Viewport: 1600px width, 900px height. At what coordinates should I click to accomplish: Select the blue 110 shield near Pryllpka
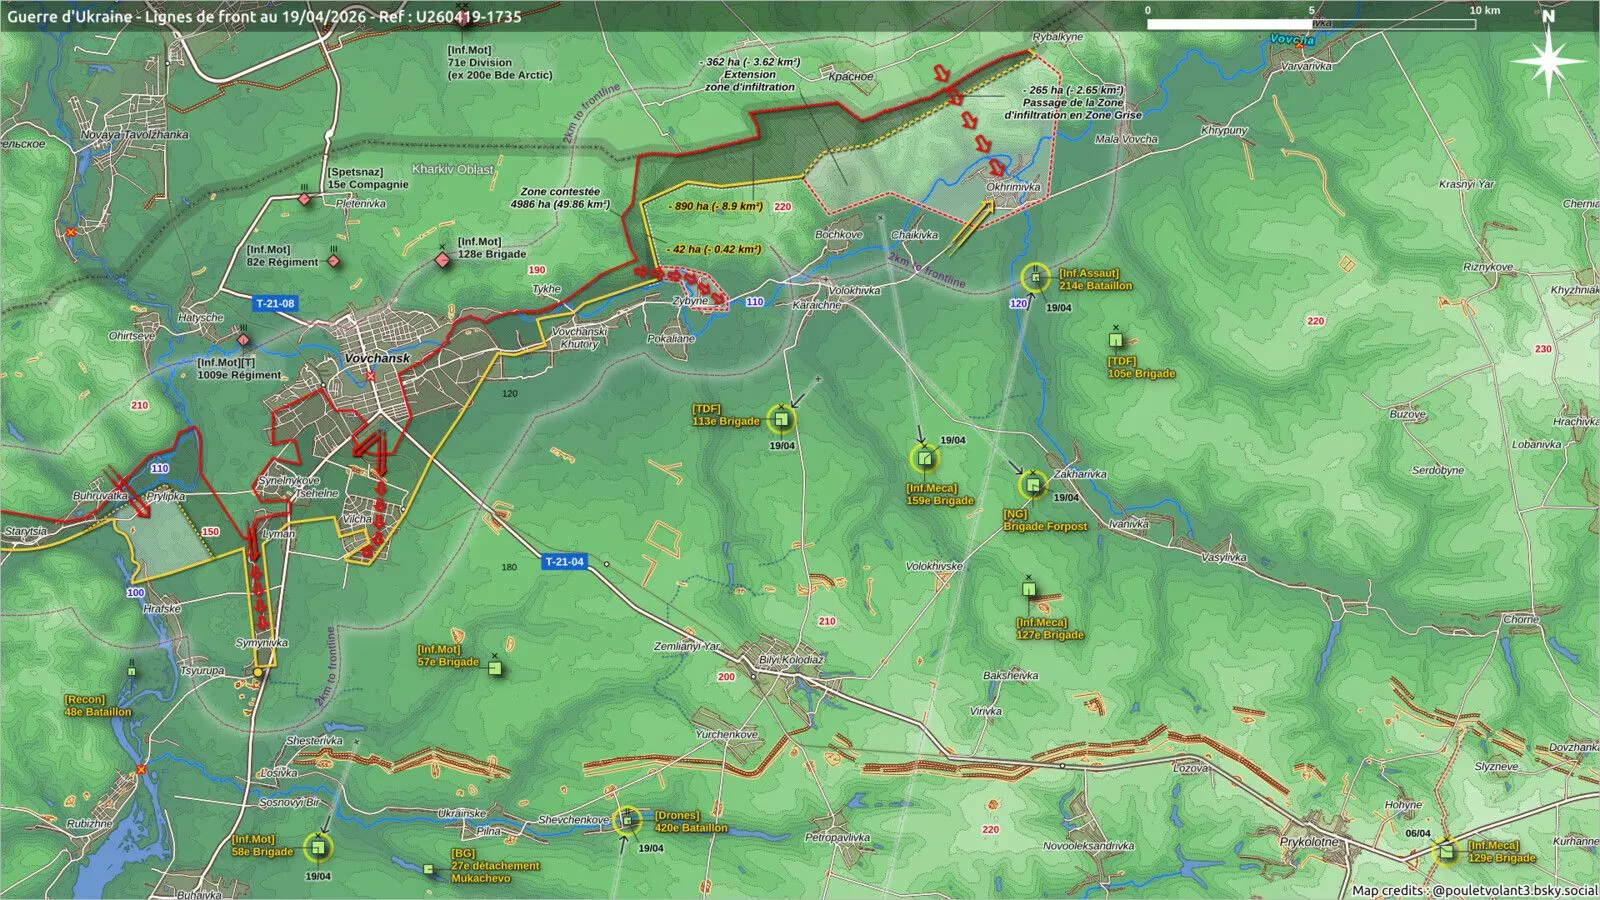(159, 468)
